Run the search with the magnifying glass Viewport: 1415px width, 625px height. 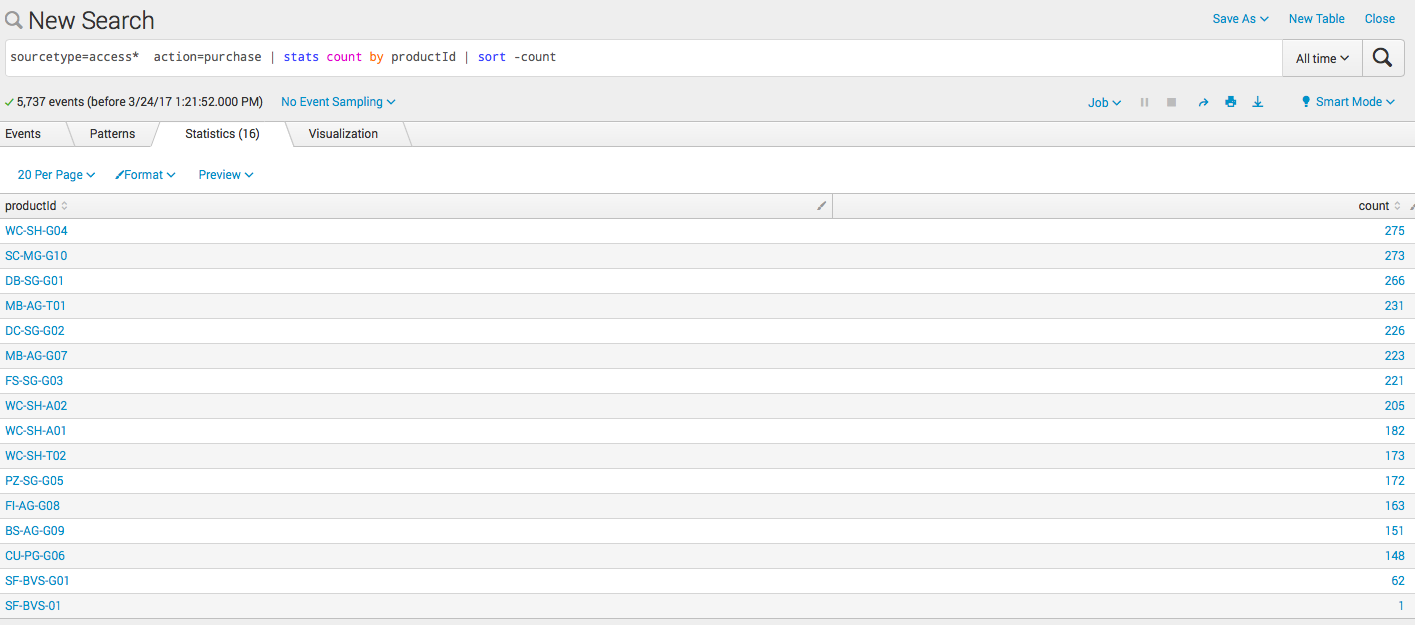point(1383,57)
